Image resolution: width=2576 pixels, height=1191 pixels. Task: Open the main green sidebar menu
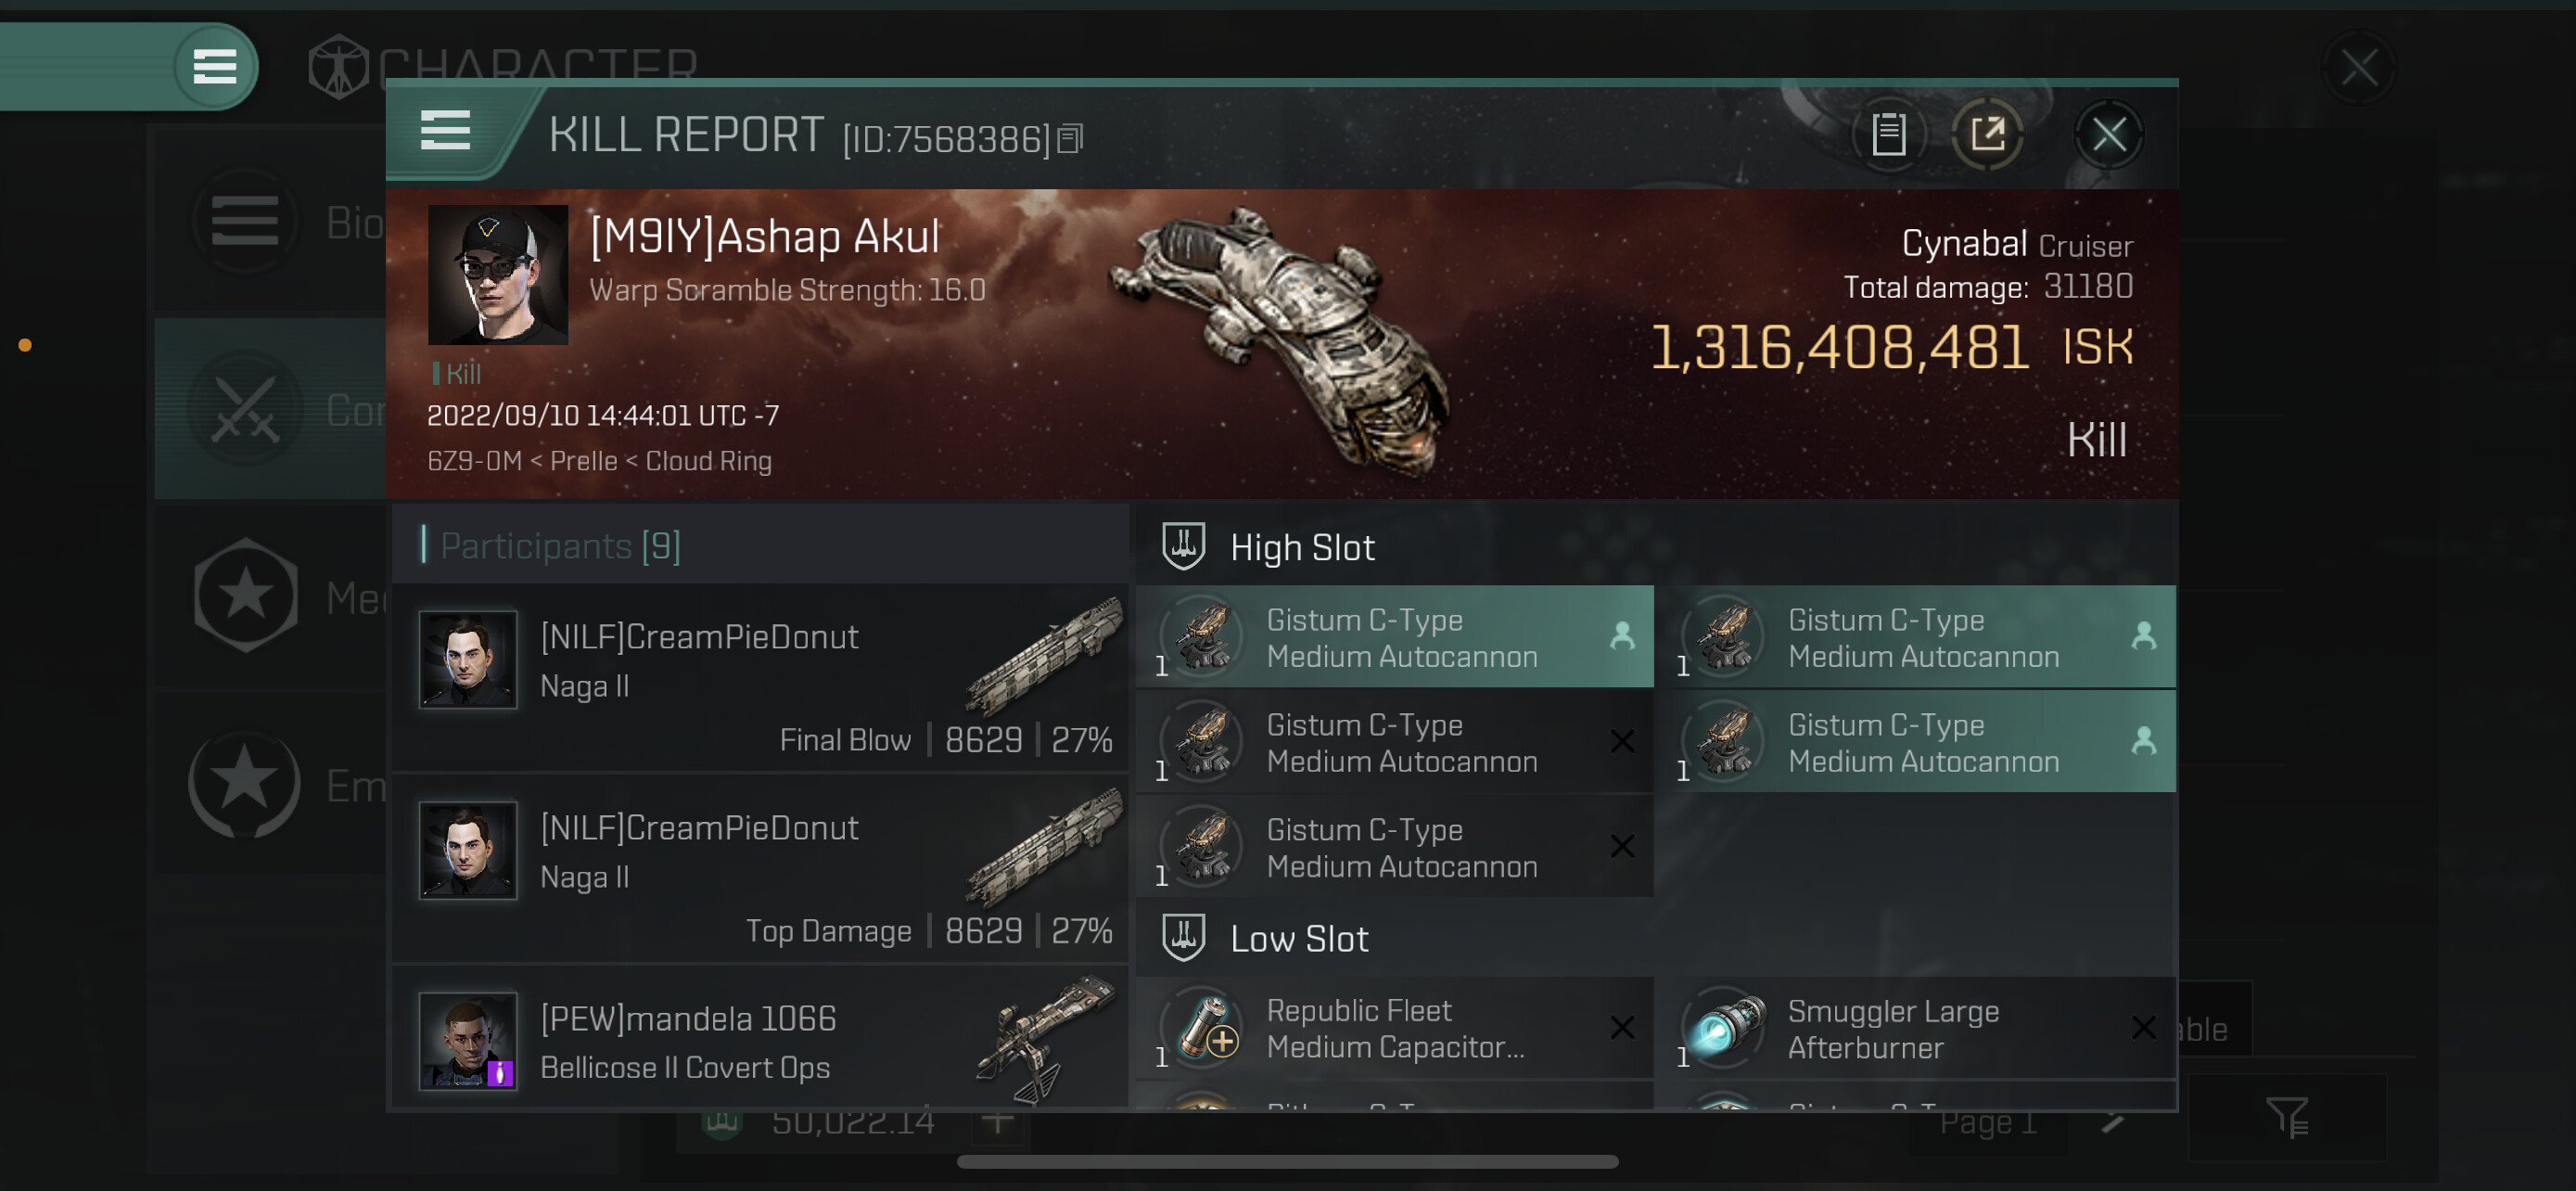coord(214,67)
